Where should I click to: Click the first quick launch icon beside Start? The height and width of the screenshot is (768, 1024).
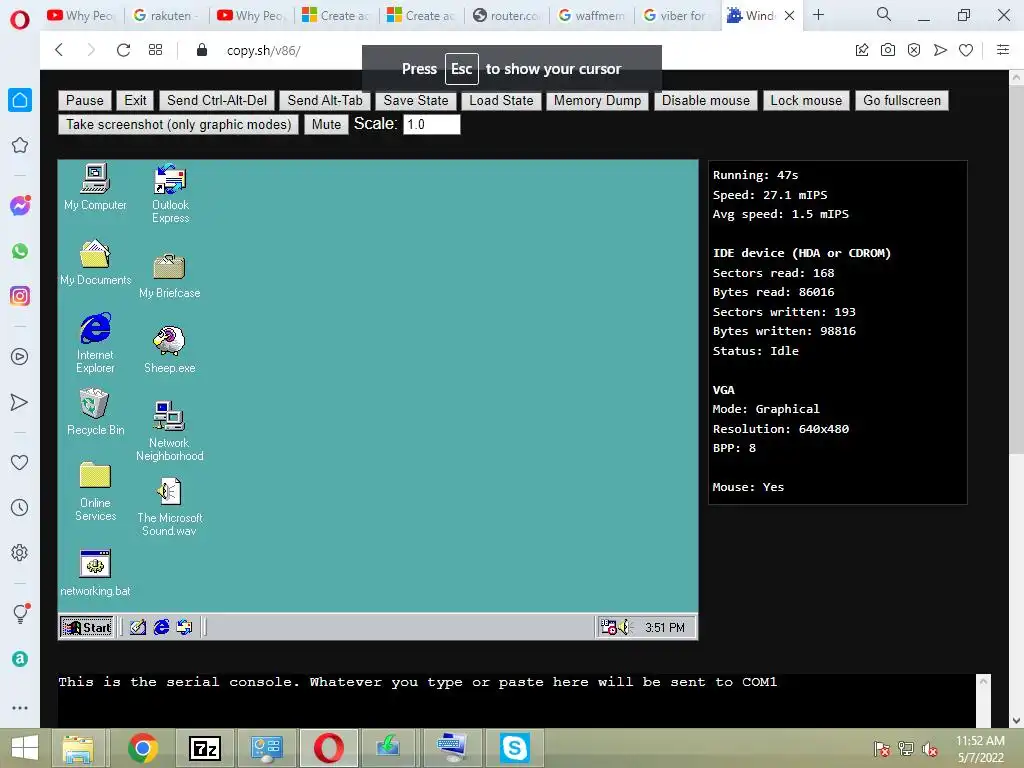[138, 628]
